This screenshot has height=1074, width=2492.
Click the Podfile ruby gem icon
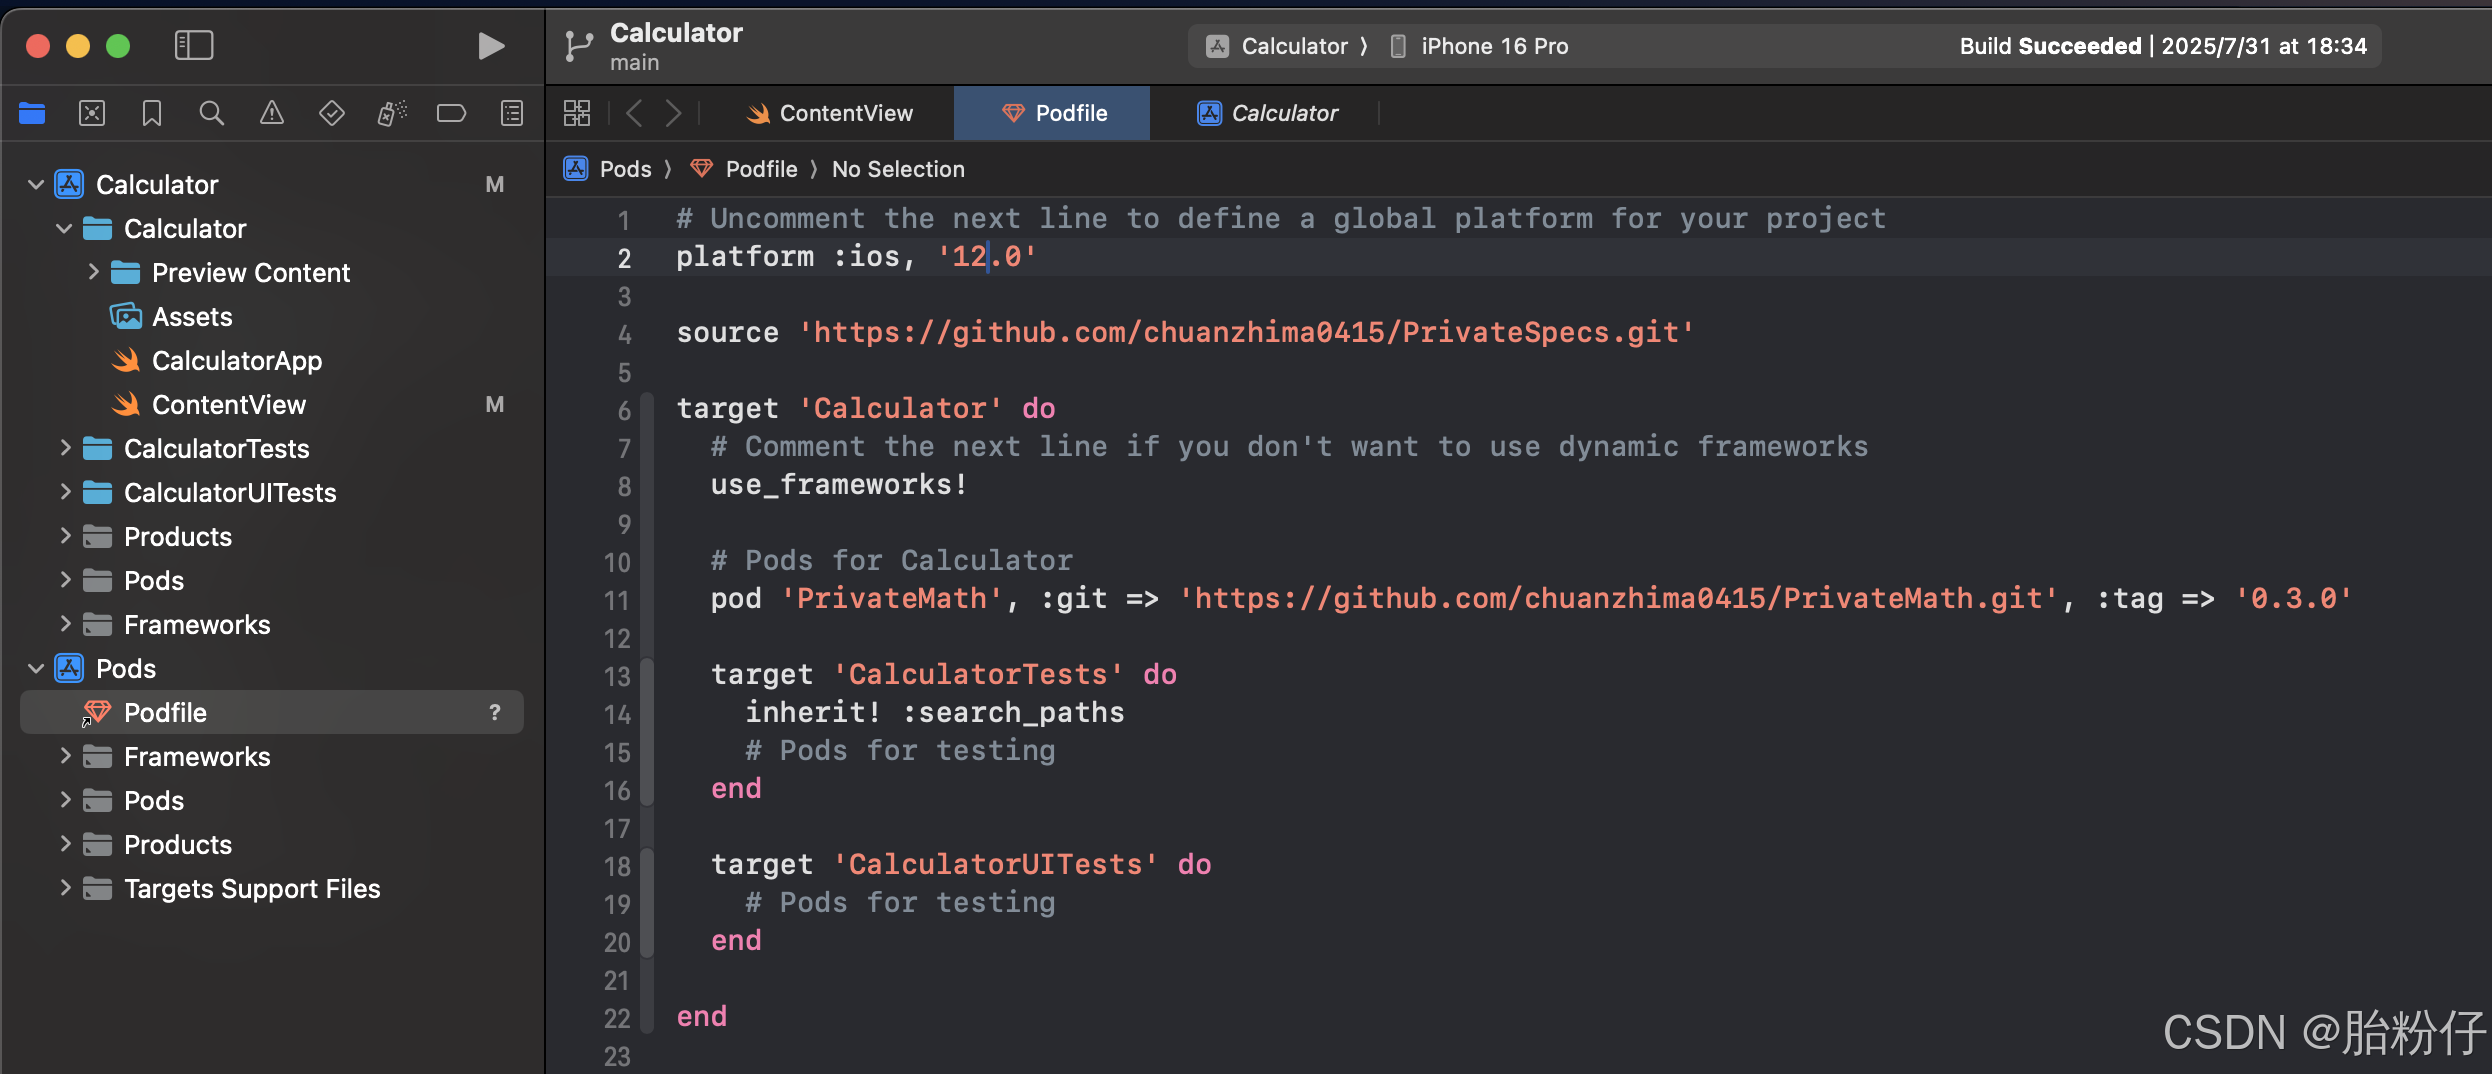(96, 712)
